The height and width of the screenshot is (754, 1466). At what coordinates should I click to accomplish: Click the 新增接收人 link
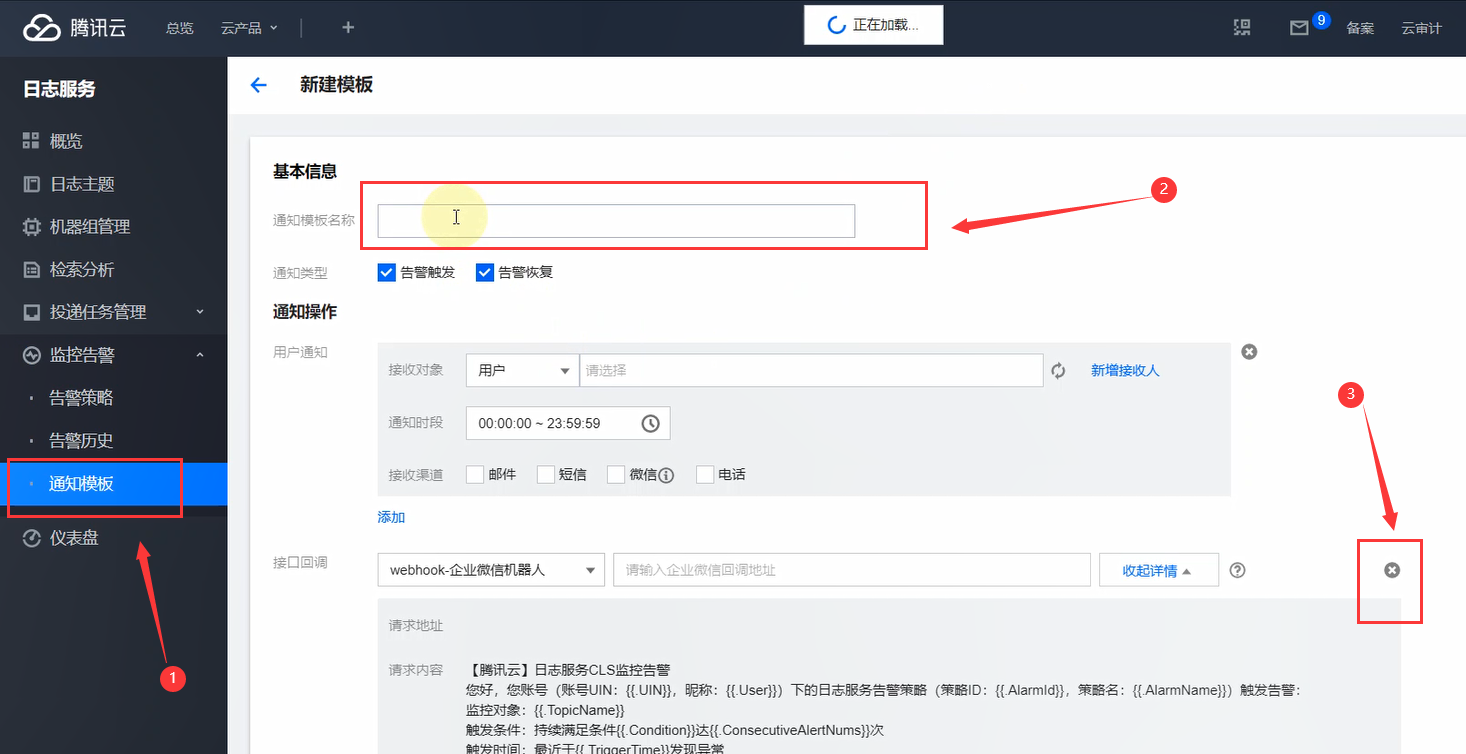[1125, 370]
